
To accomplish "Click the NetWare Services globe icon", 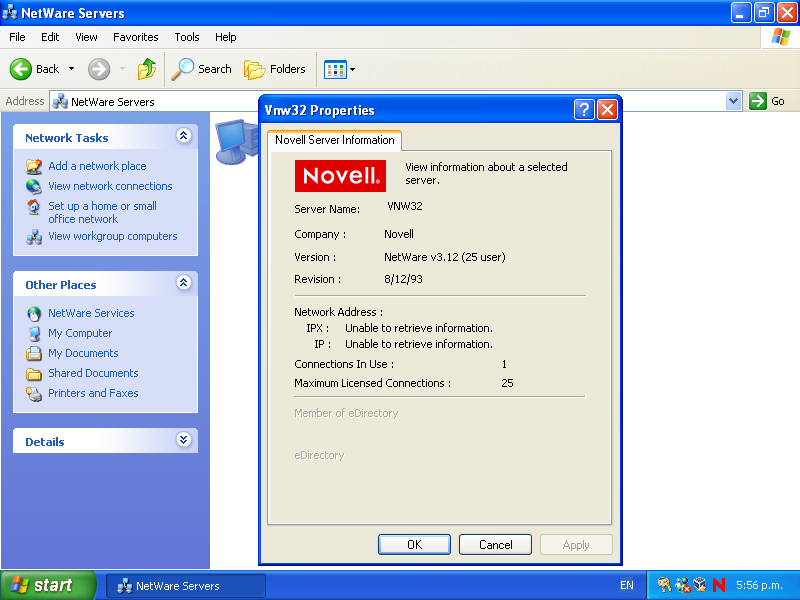I will click(34, 313).
